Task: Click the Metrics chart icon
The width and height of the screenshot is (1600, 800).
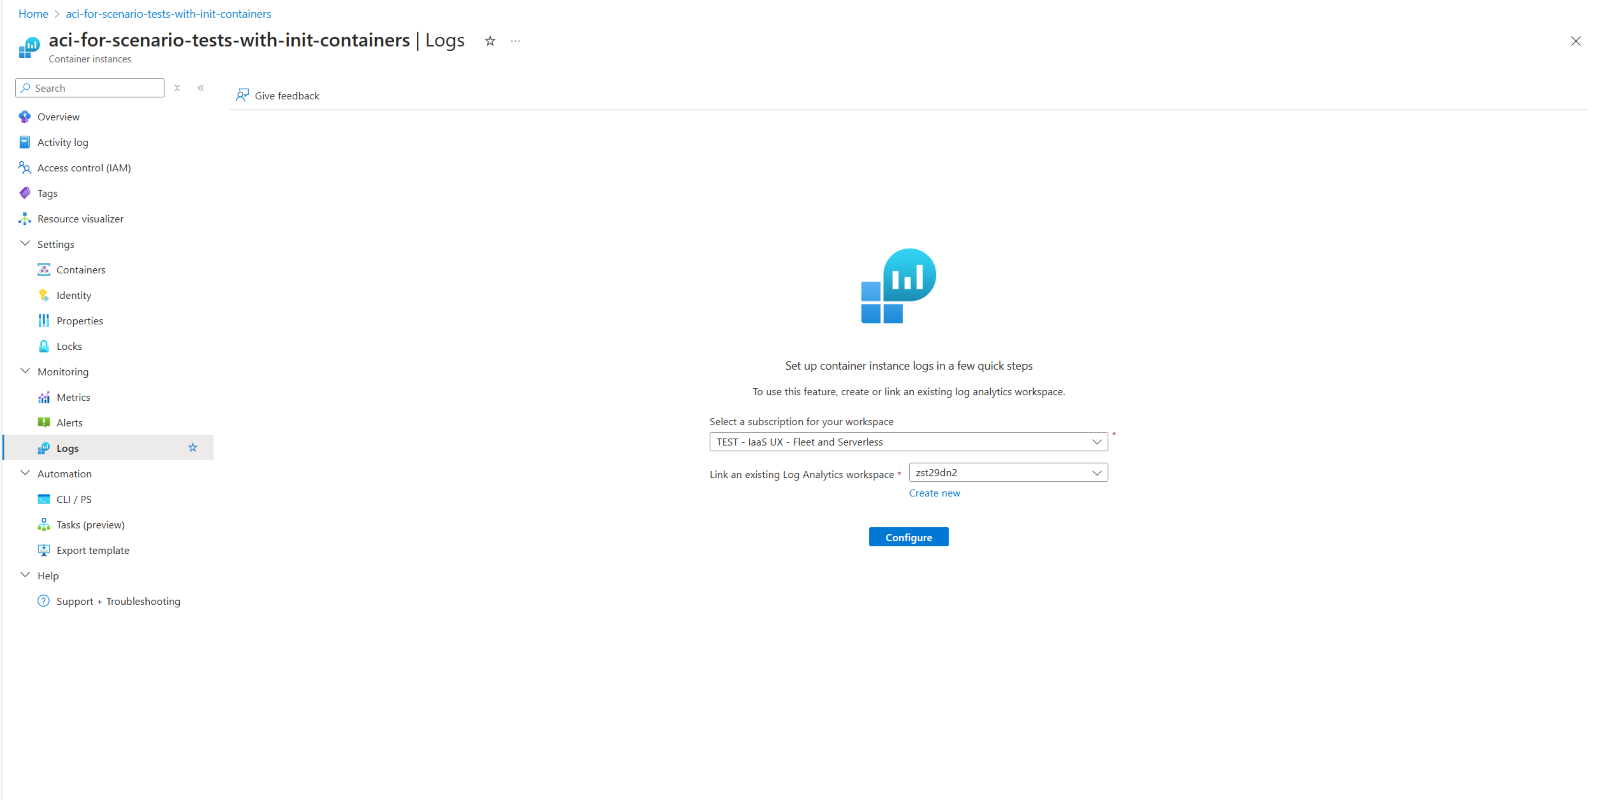Action: click(x=44, y=397)
